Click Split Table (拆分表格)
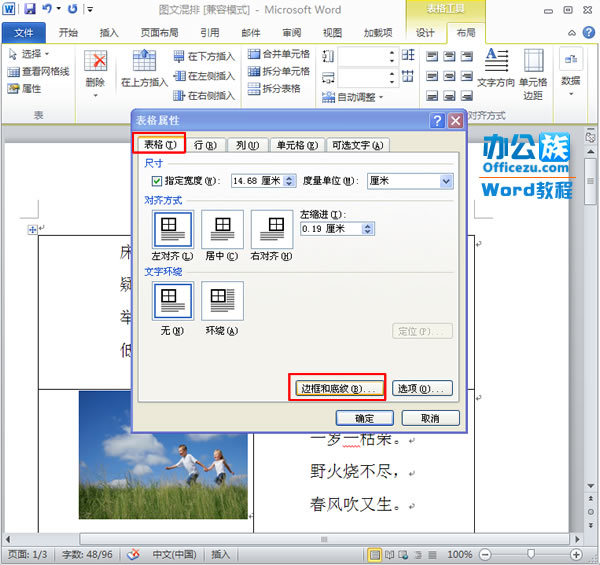Screen dimensions: 600x565 coord(274,89)
